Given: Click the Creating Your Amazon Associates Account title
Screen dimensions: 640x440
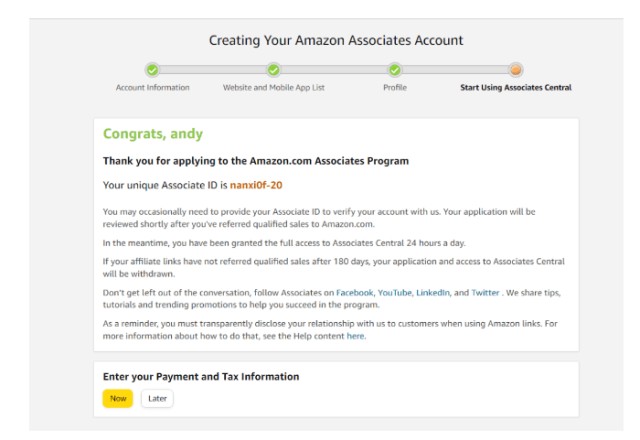Looking at the screenshot, I should [x=336, y=41].
